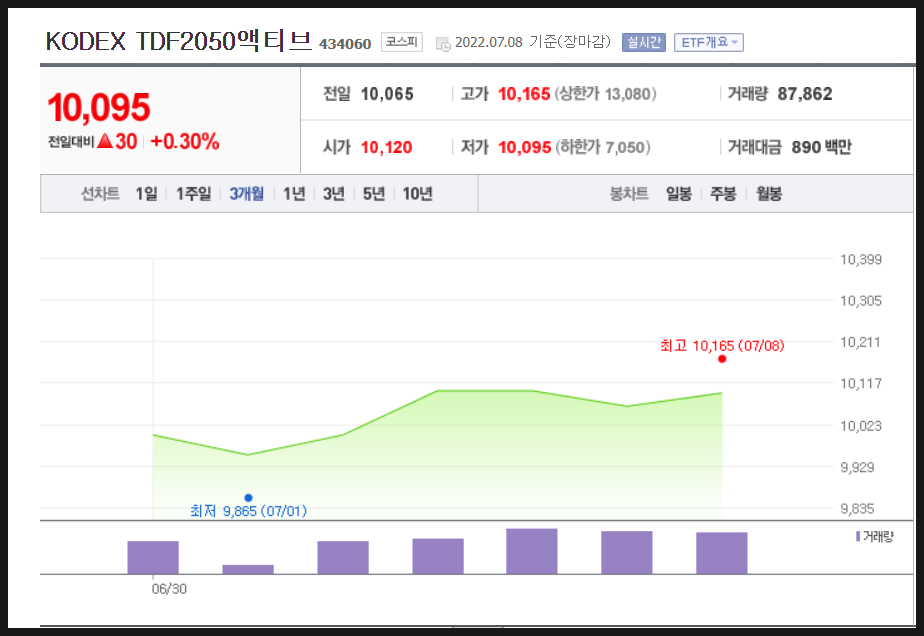Screen dimensions: 924x636
Task: Click the 10,399 price axis label
Action: tap(860, 259)
